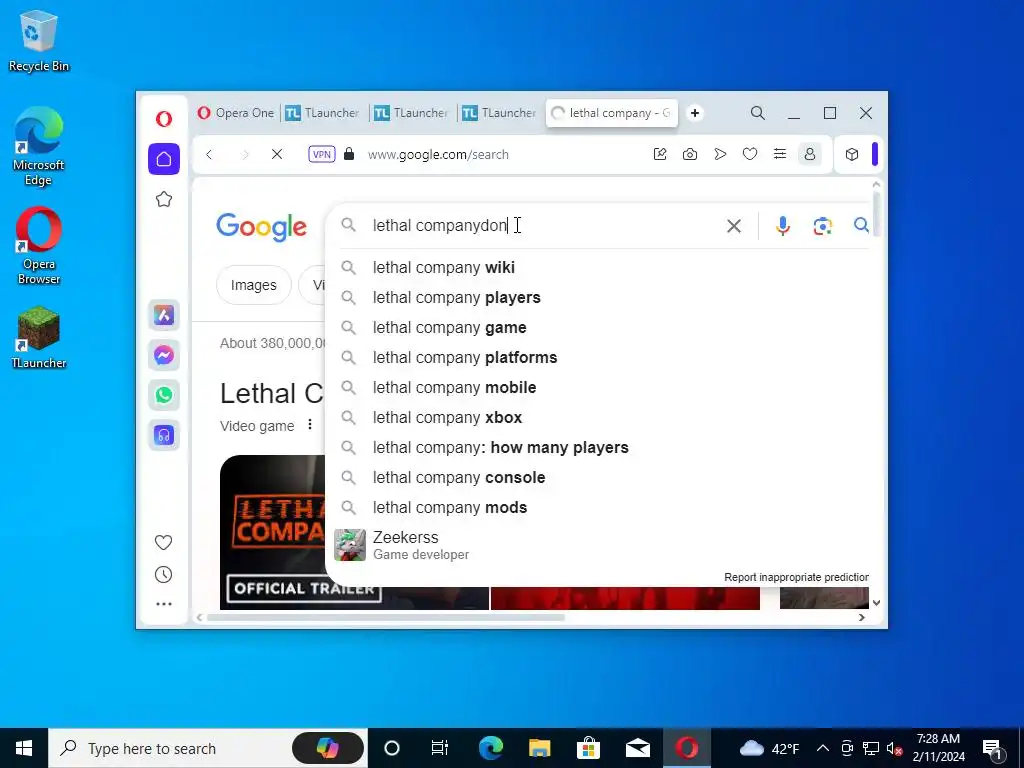
Task: Launch Microsoft Store from taskbar
Action: pyautogui.click(x=588, y=748)
